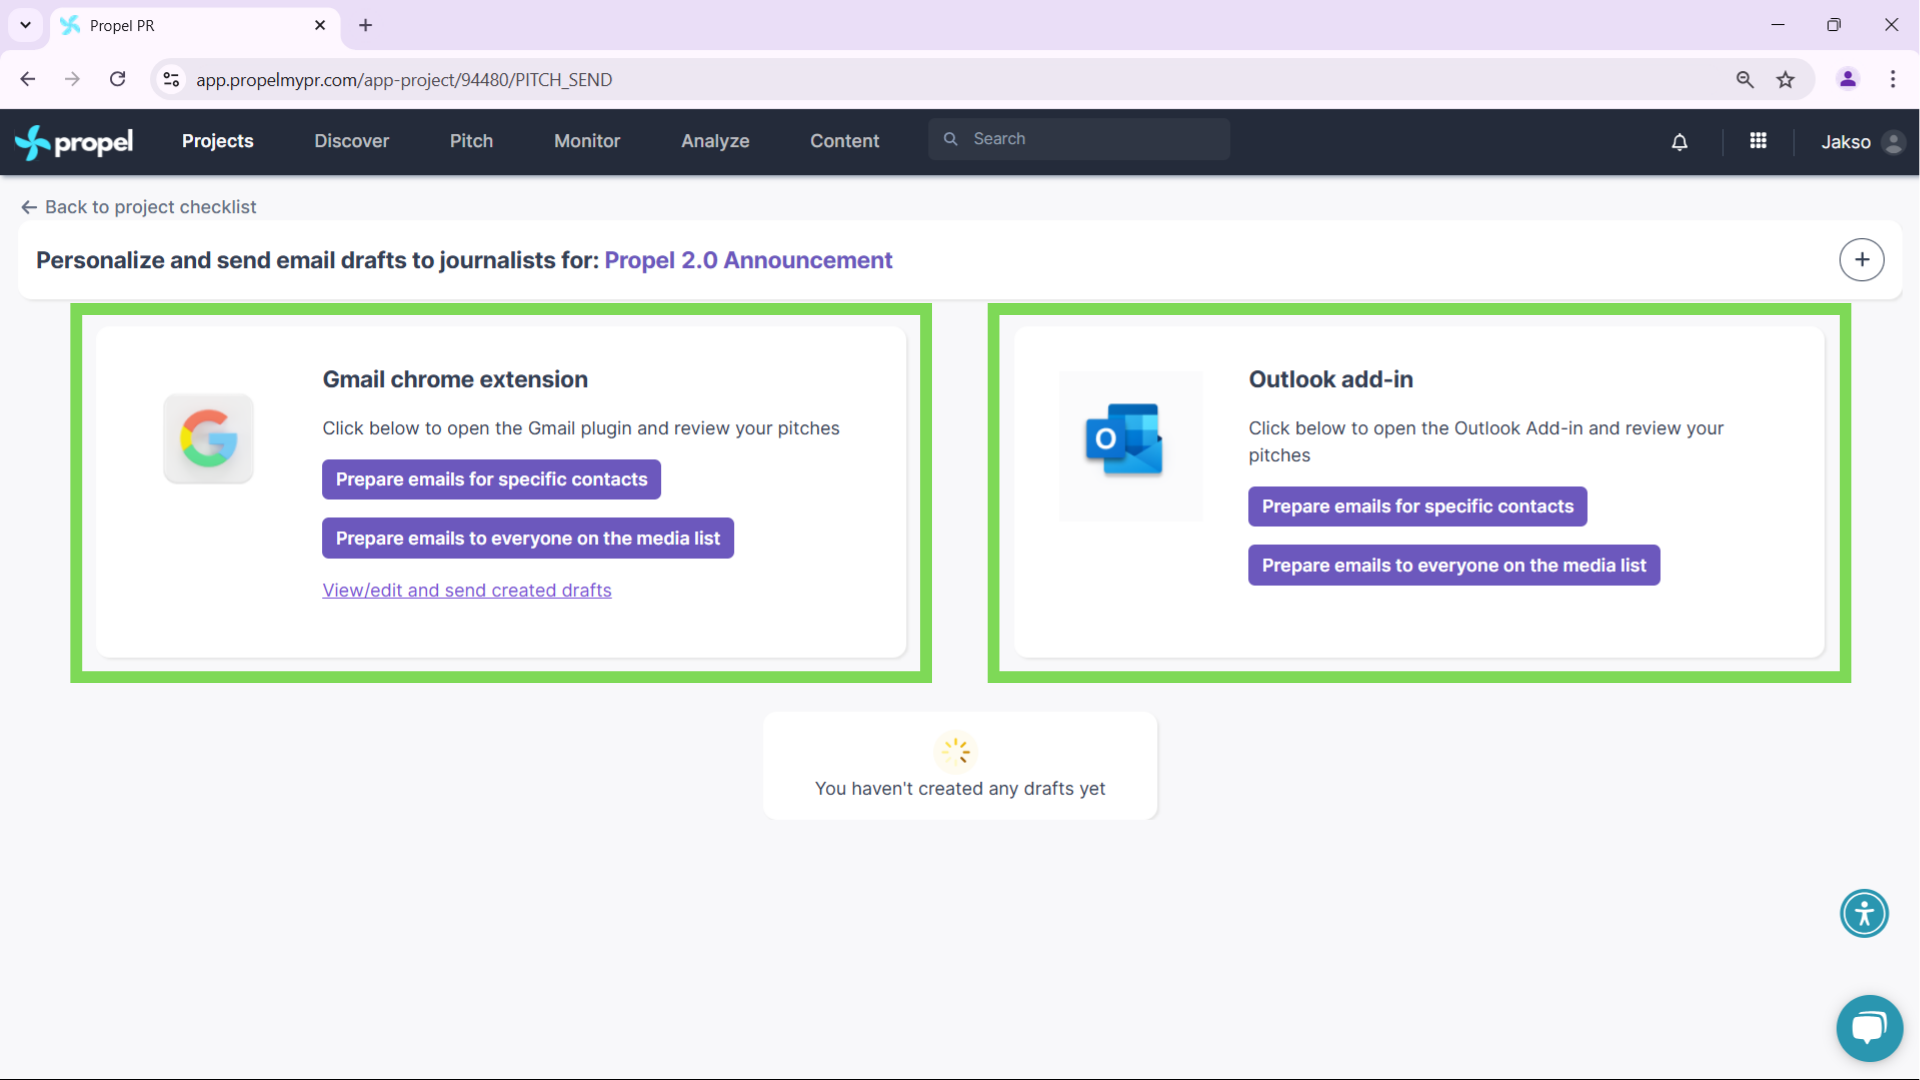Open the Projects menu

pos(217,141)
